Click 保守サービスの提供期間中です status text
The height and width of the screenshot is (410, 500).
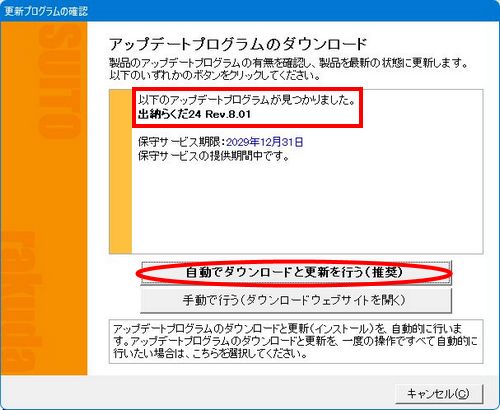[x=213, y=156]
